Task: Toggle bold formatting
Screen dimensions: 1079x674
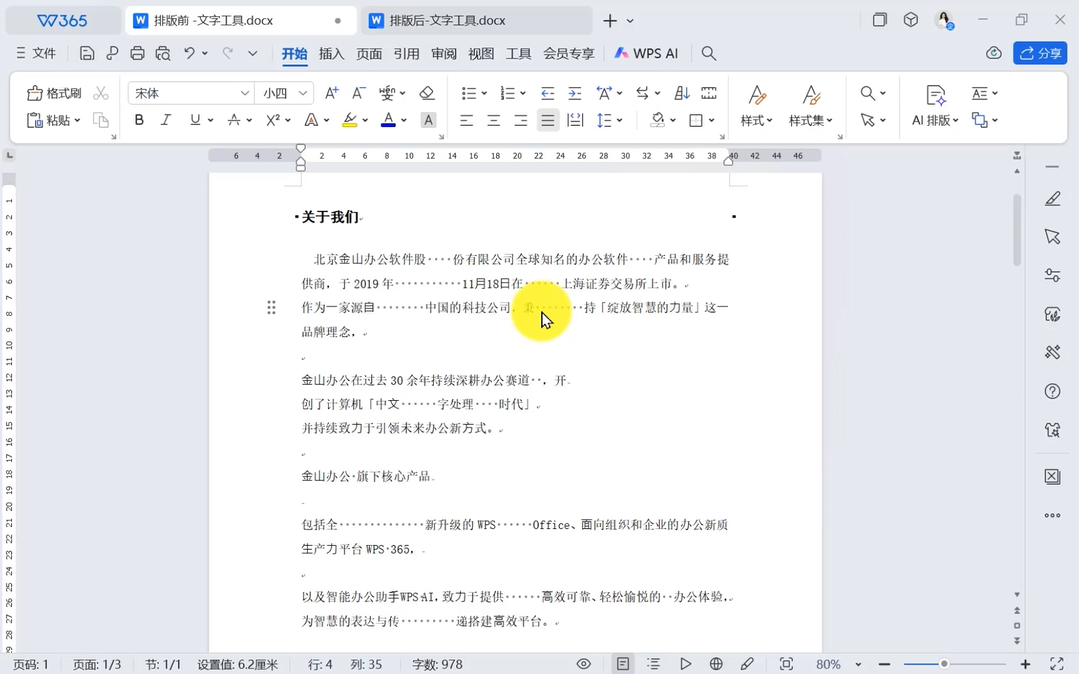Action: point(139,120)
